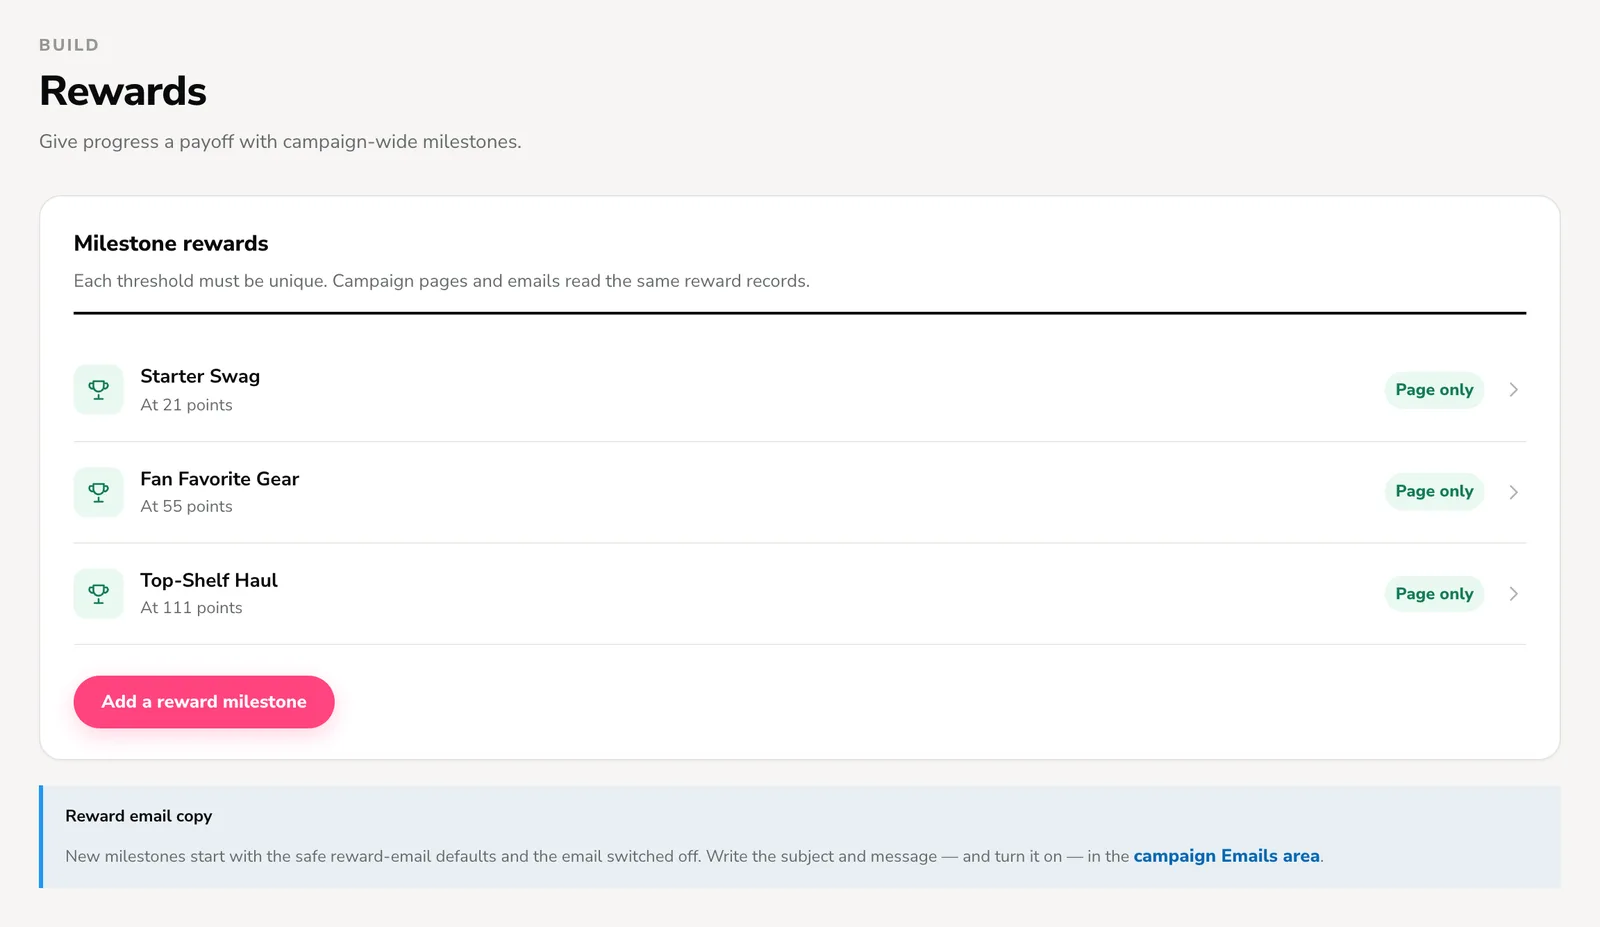The width and height of the screenshot is (1600, 927).
Task: Open the Top-Shelf Haul milestone title
Action: [x=209, y=580]
